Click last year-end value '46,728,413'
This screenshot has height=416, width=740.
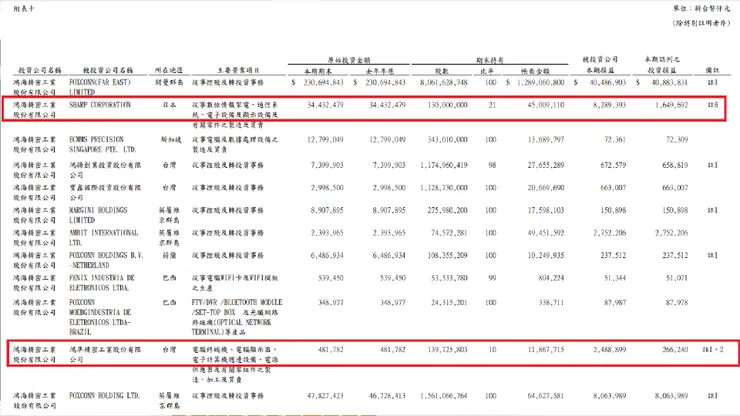pos(387,396)
